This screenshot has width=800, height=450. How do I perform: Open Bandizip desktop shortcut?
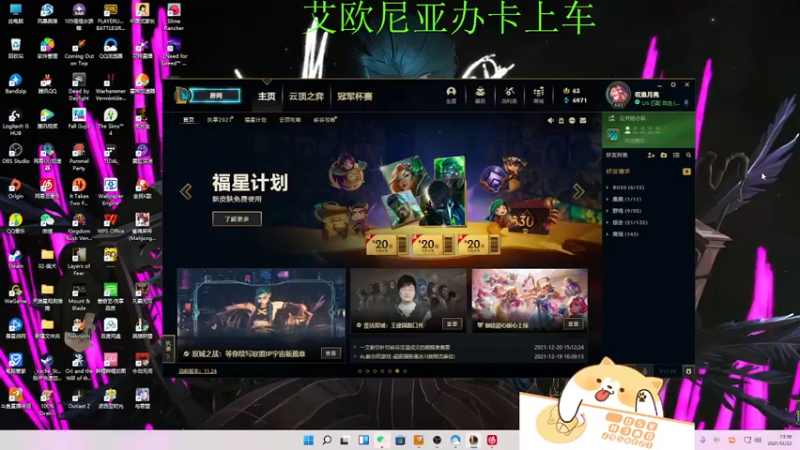[16, 83]
